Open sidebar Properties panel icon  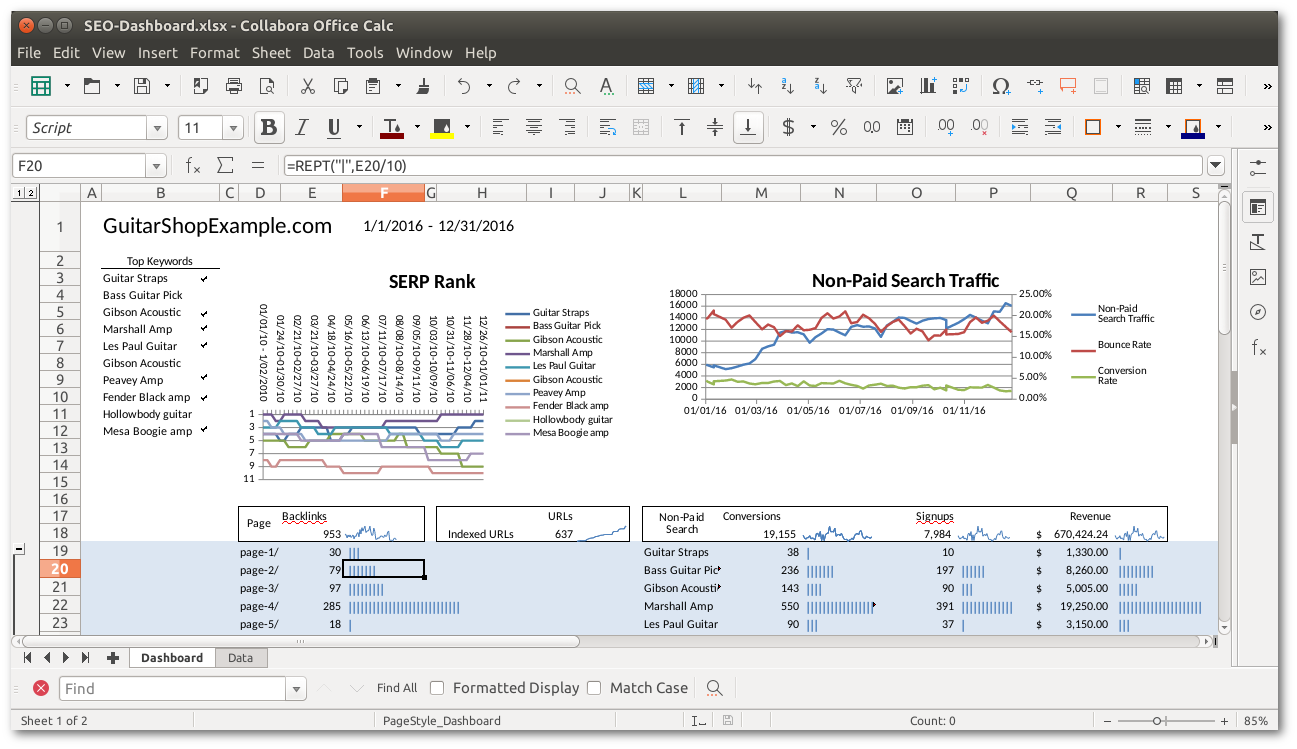click(1258, 208)
